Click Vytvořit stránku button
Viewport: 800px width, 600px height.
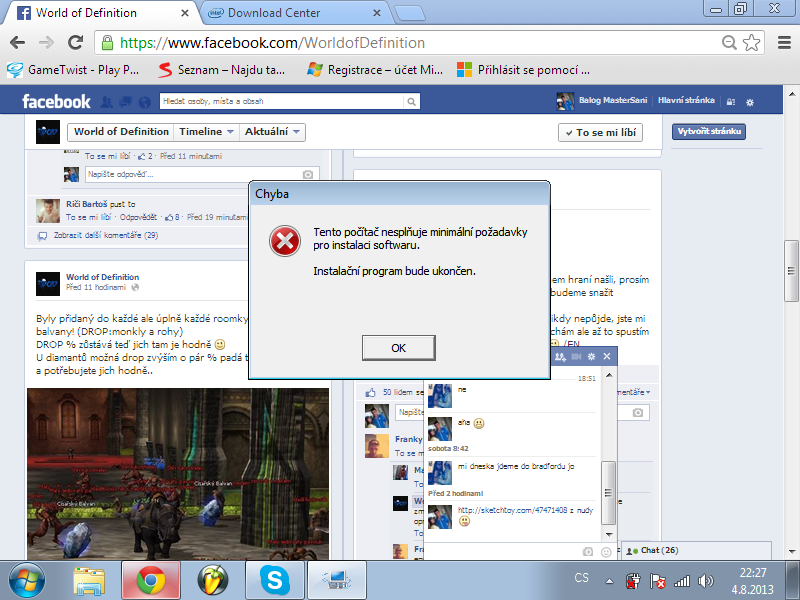click(x=709, y=131)
